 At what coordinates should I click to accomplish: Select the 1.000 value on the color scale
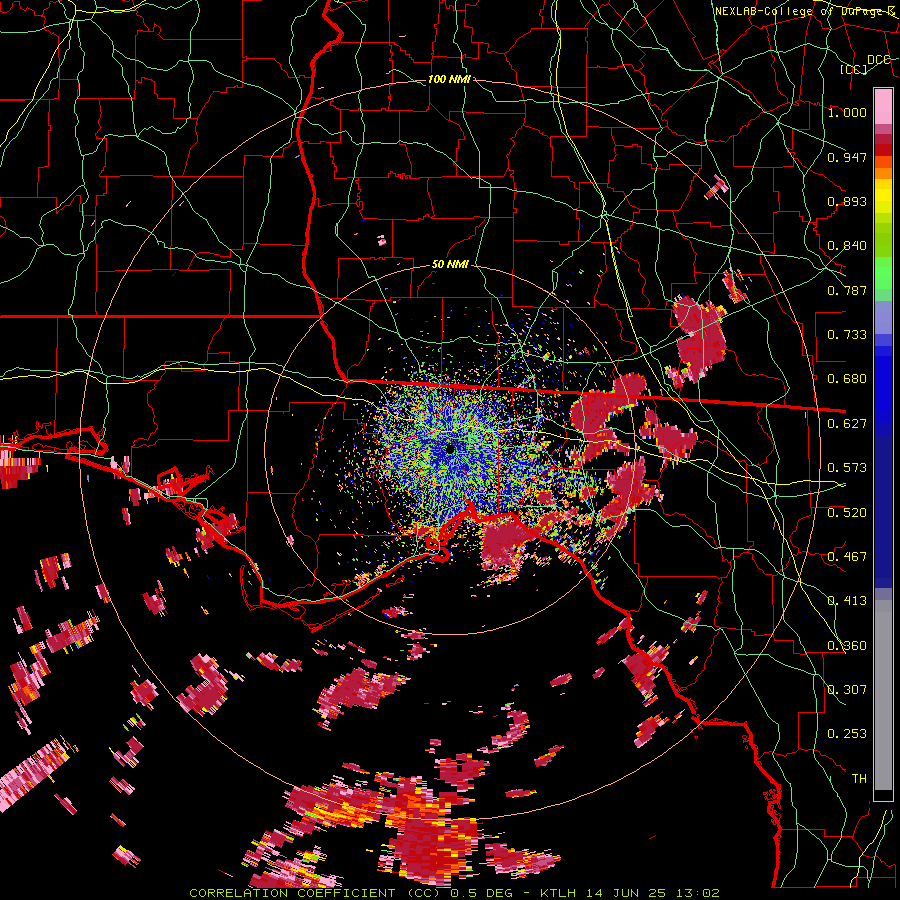847,112
